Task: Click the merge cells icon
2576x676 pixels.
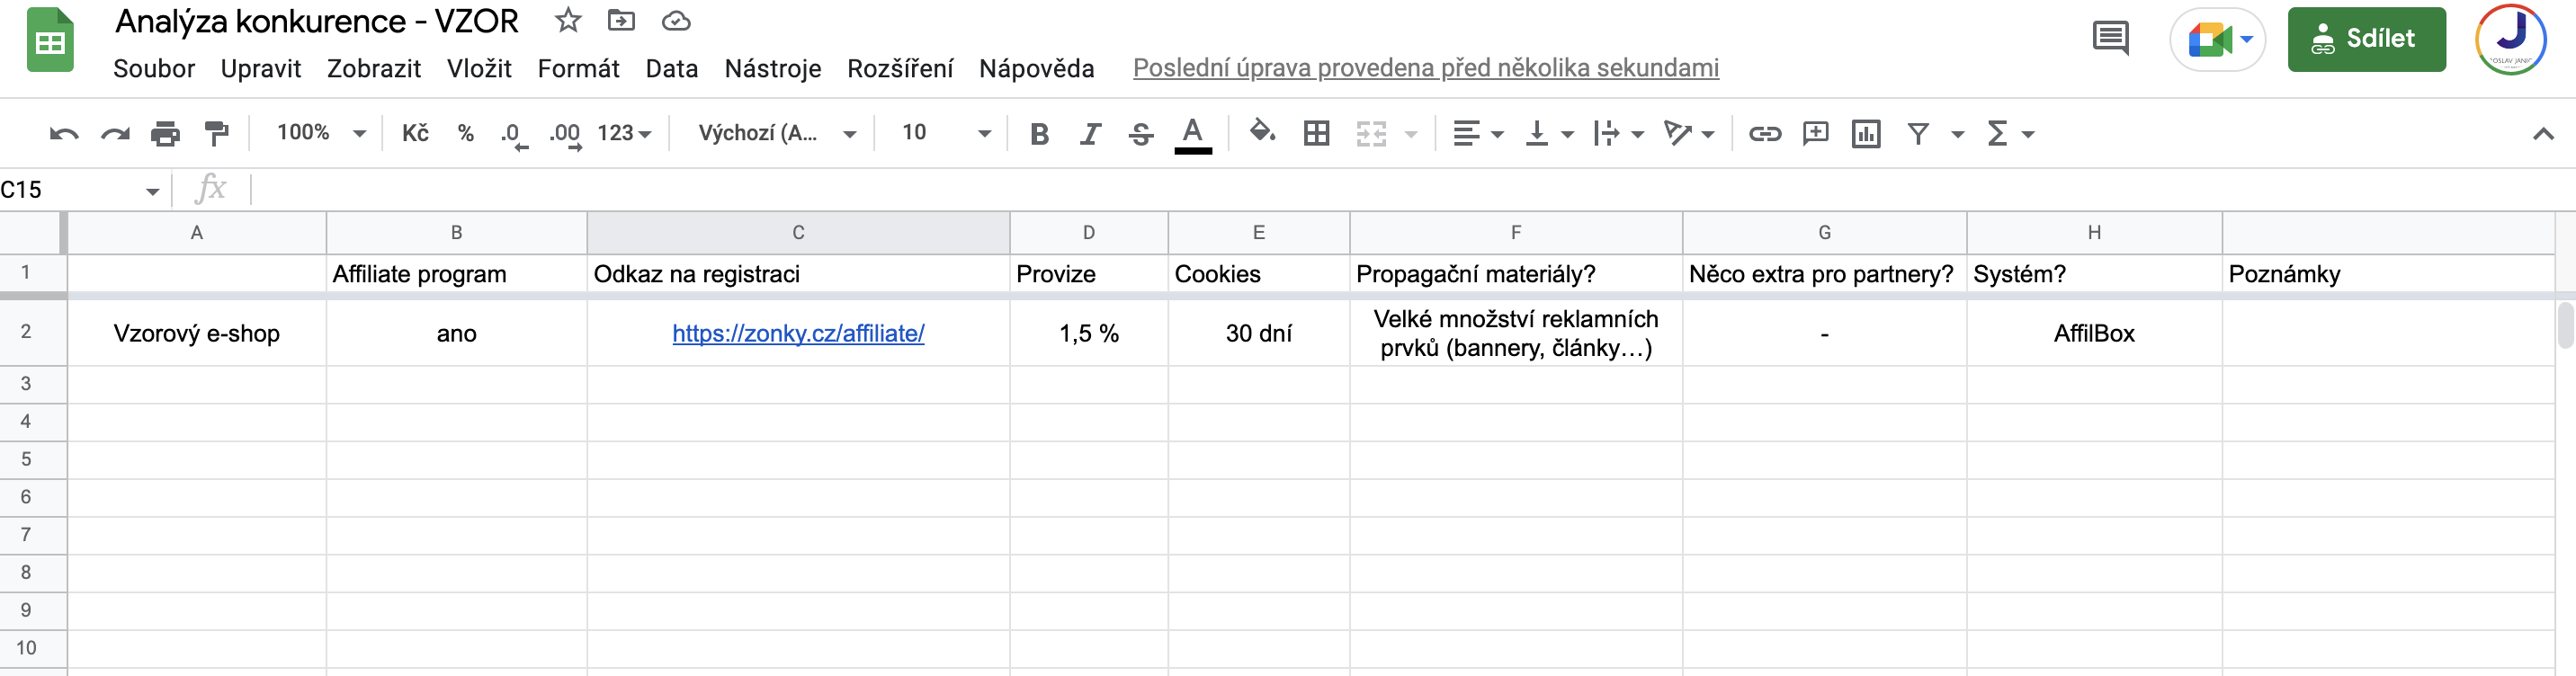Action: coord(1371,133)
